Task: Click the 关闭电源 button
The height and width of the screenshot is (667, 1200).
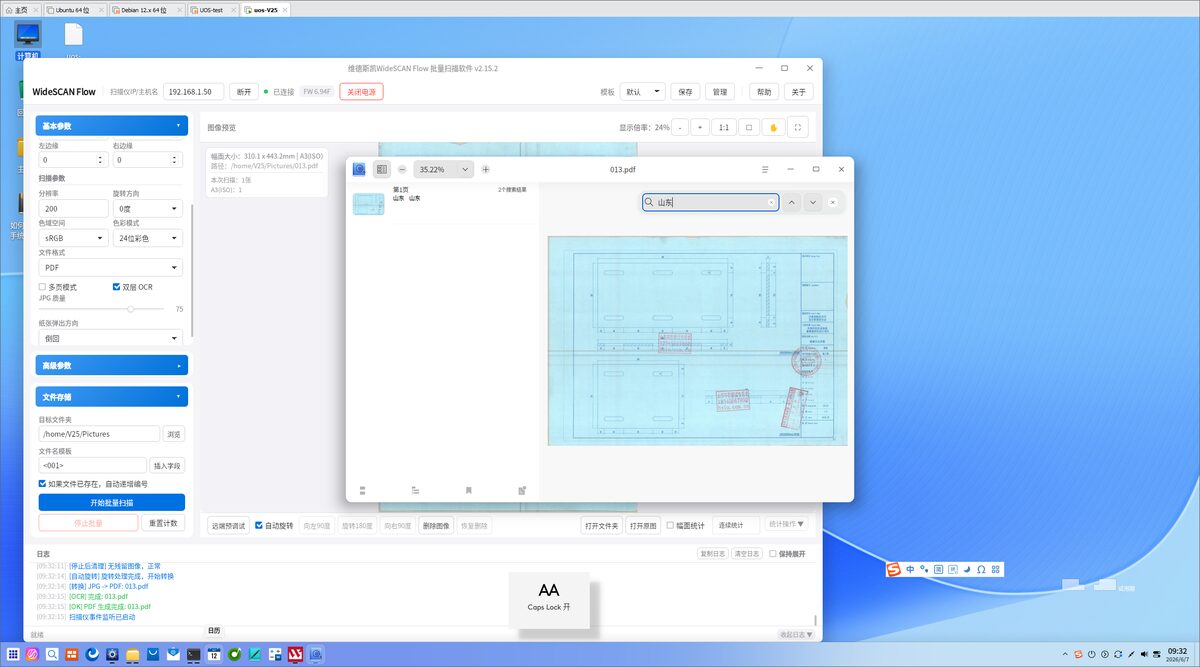Action: coord(361,91)
